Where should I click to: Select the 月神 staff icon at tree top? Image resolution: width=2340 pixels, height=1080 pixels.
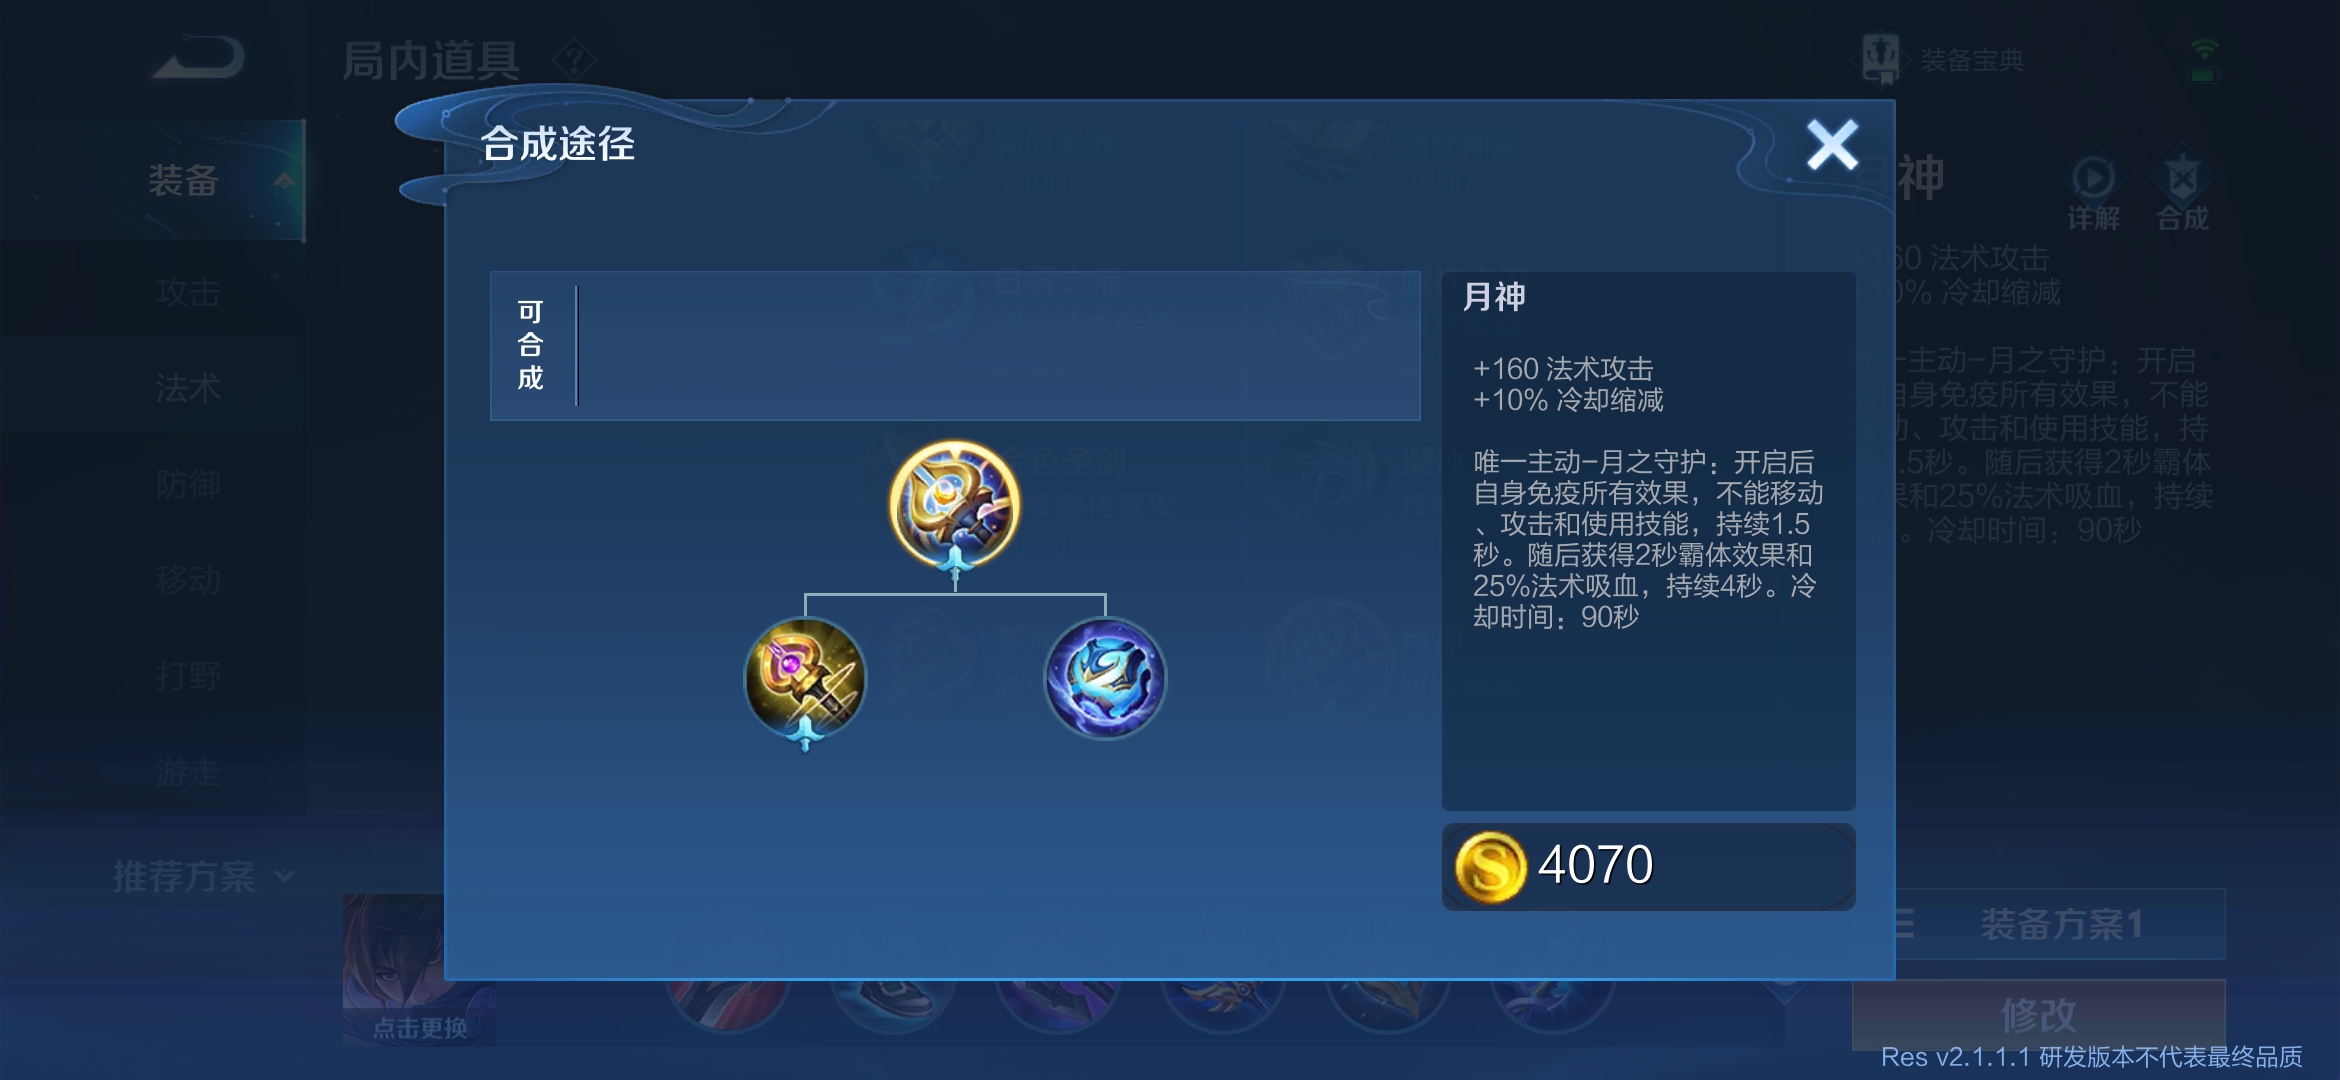point(955,504)
